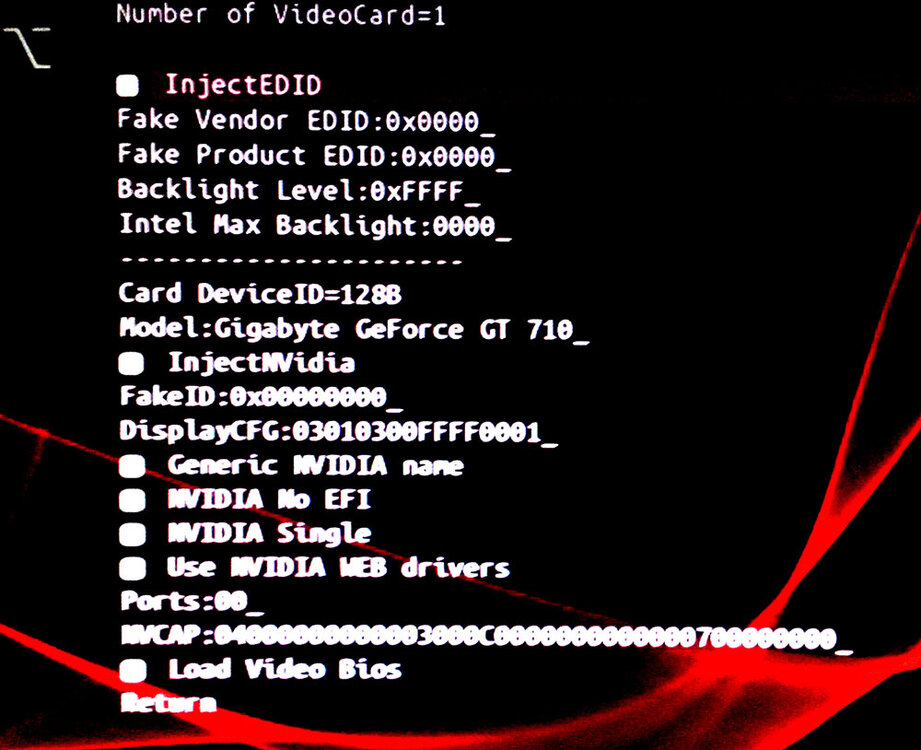
Task: Edit the Fake Vendor EDID field
Action: point(306,120)
